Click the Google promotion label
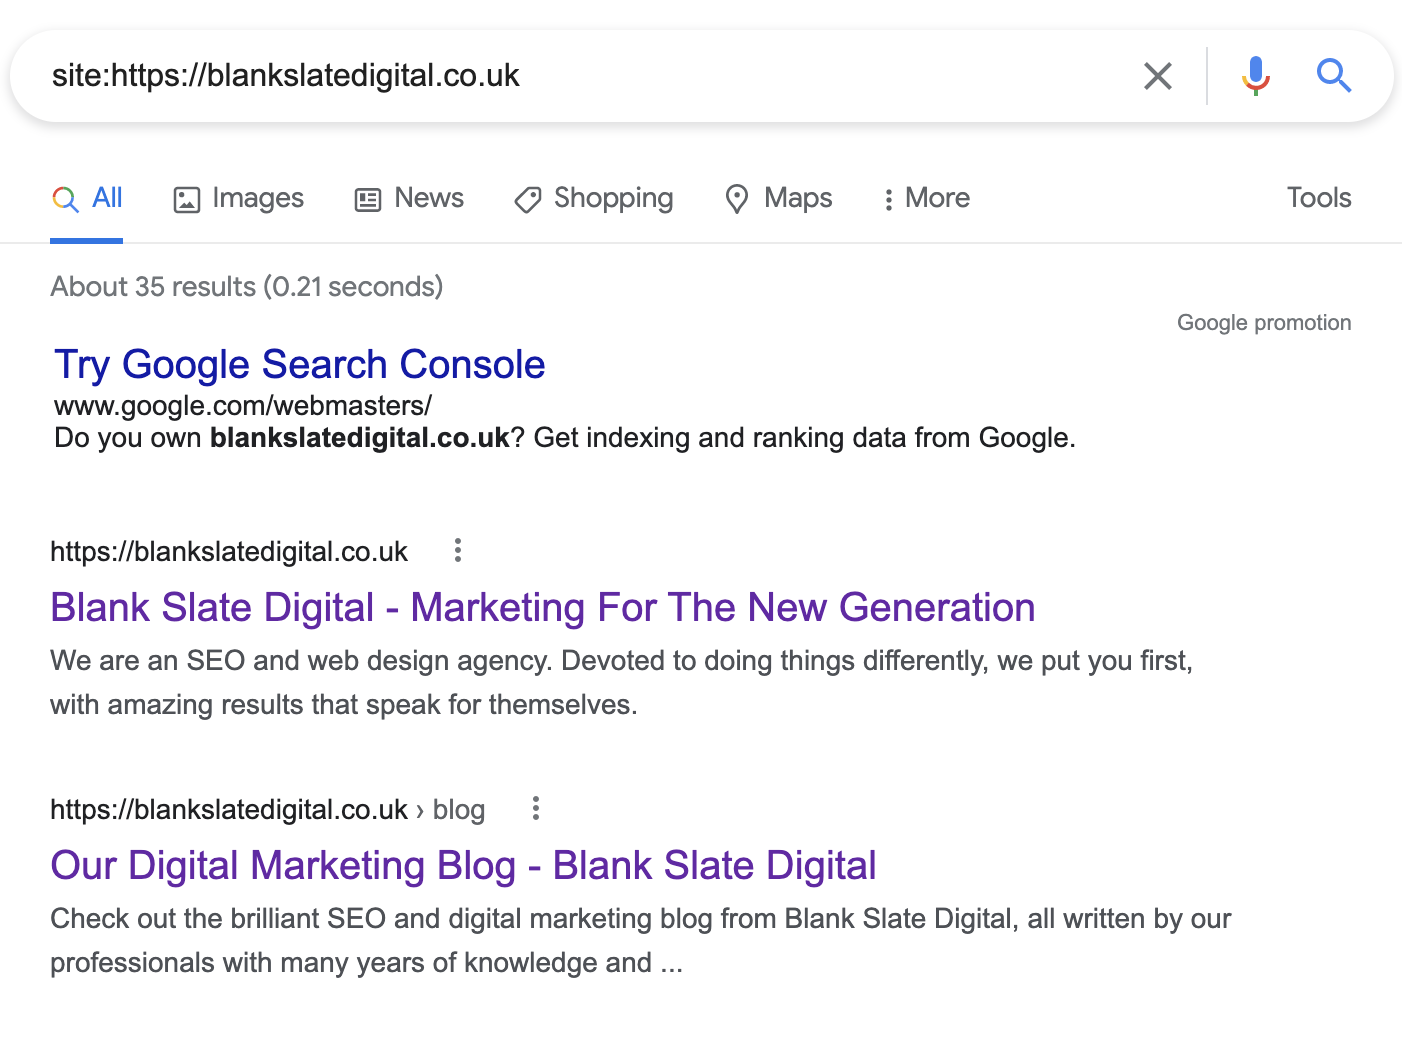 (1264, 323)
